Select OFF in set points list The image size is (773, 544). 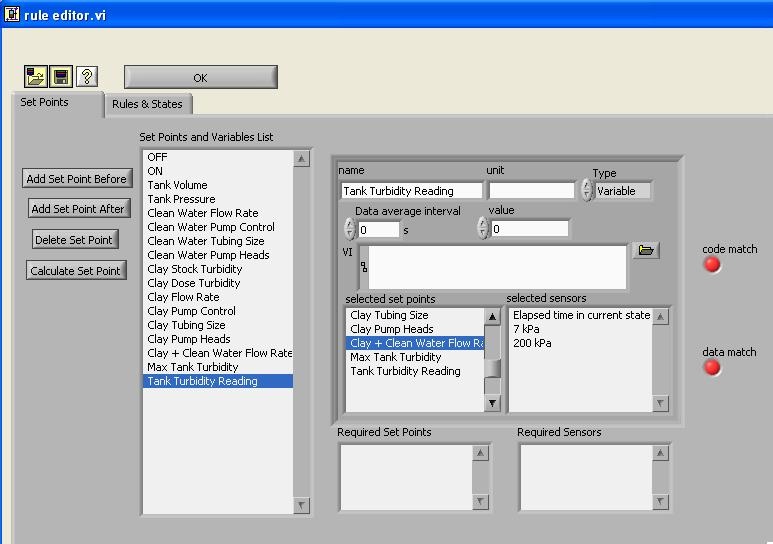(217, 157)
